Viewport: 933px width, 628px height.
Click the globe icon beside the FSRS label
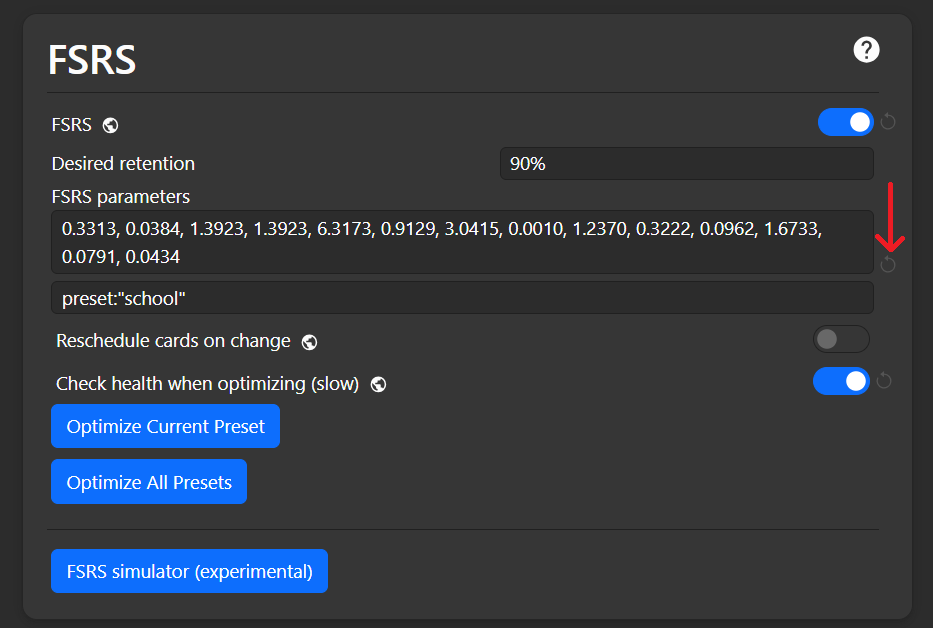111,125
